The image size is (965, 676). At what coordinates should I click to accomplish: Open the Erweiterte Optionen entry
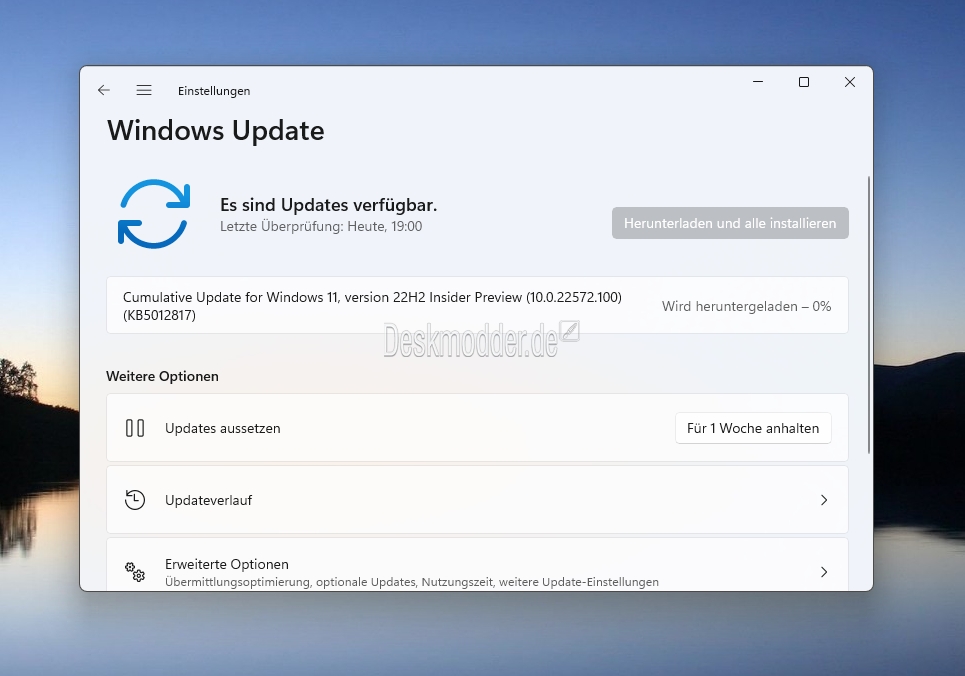click(x=477, y=565)
